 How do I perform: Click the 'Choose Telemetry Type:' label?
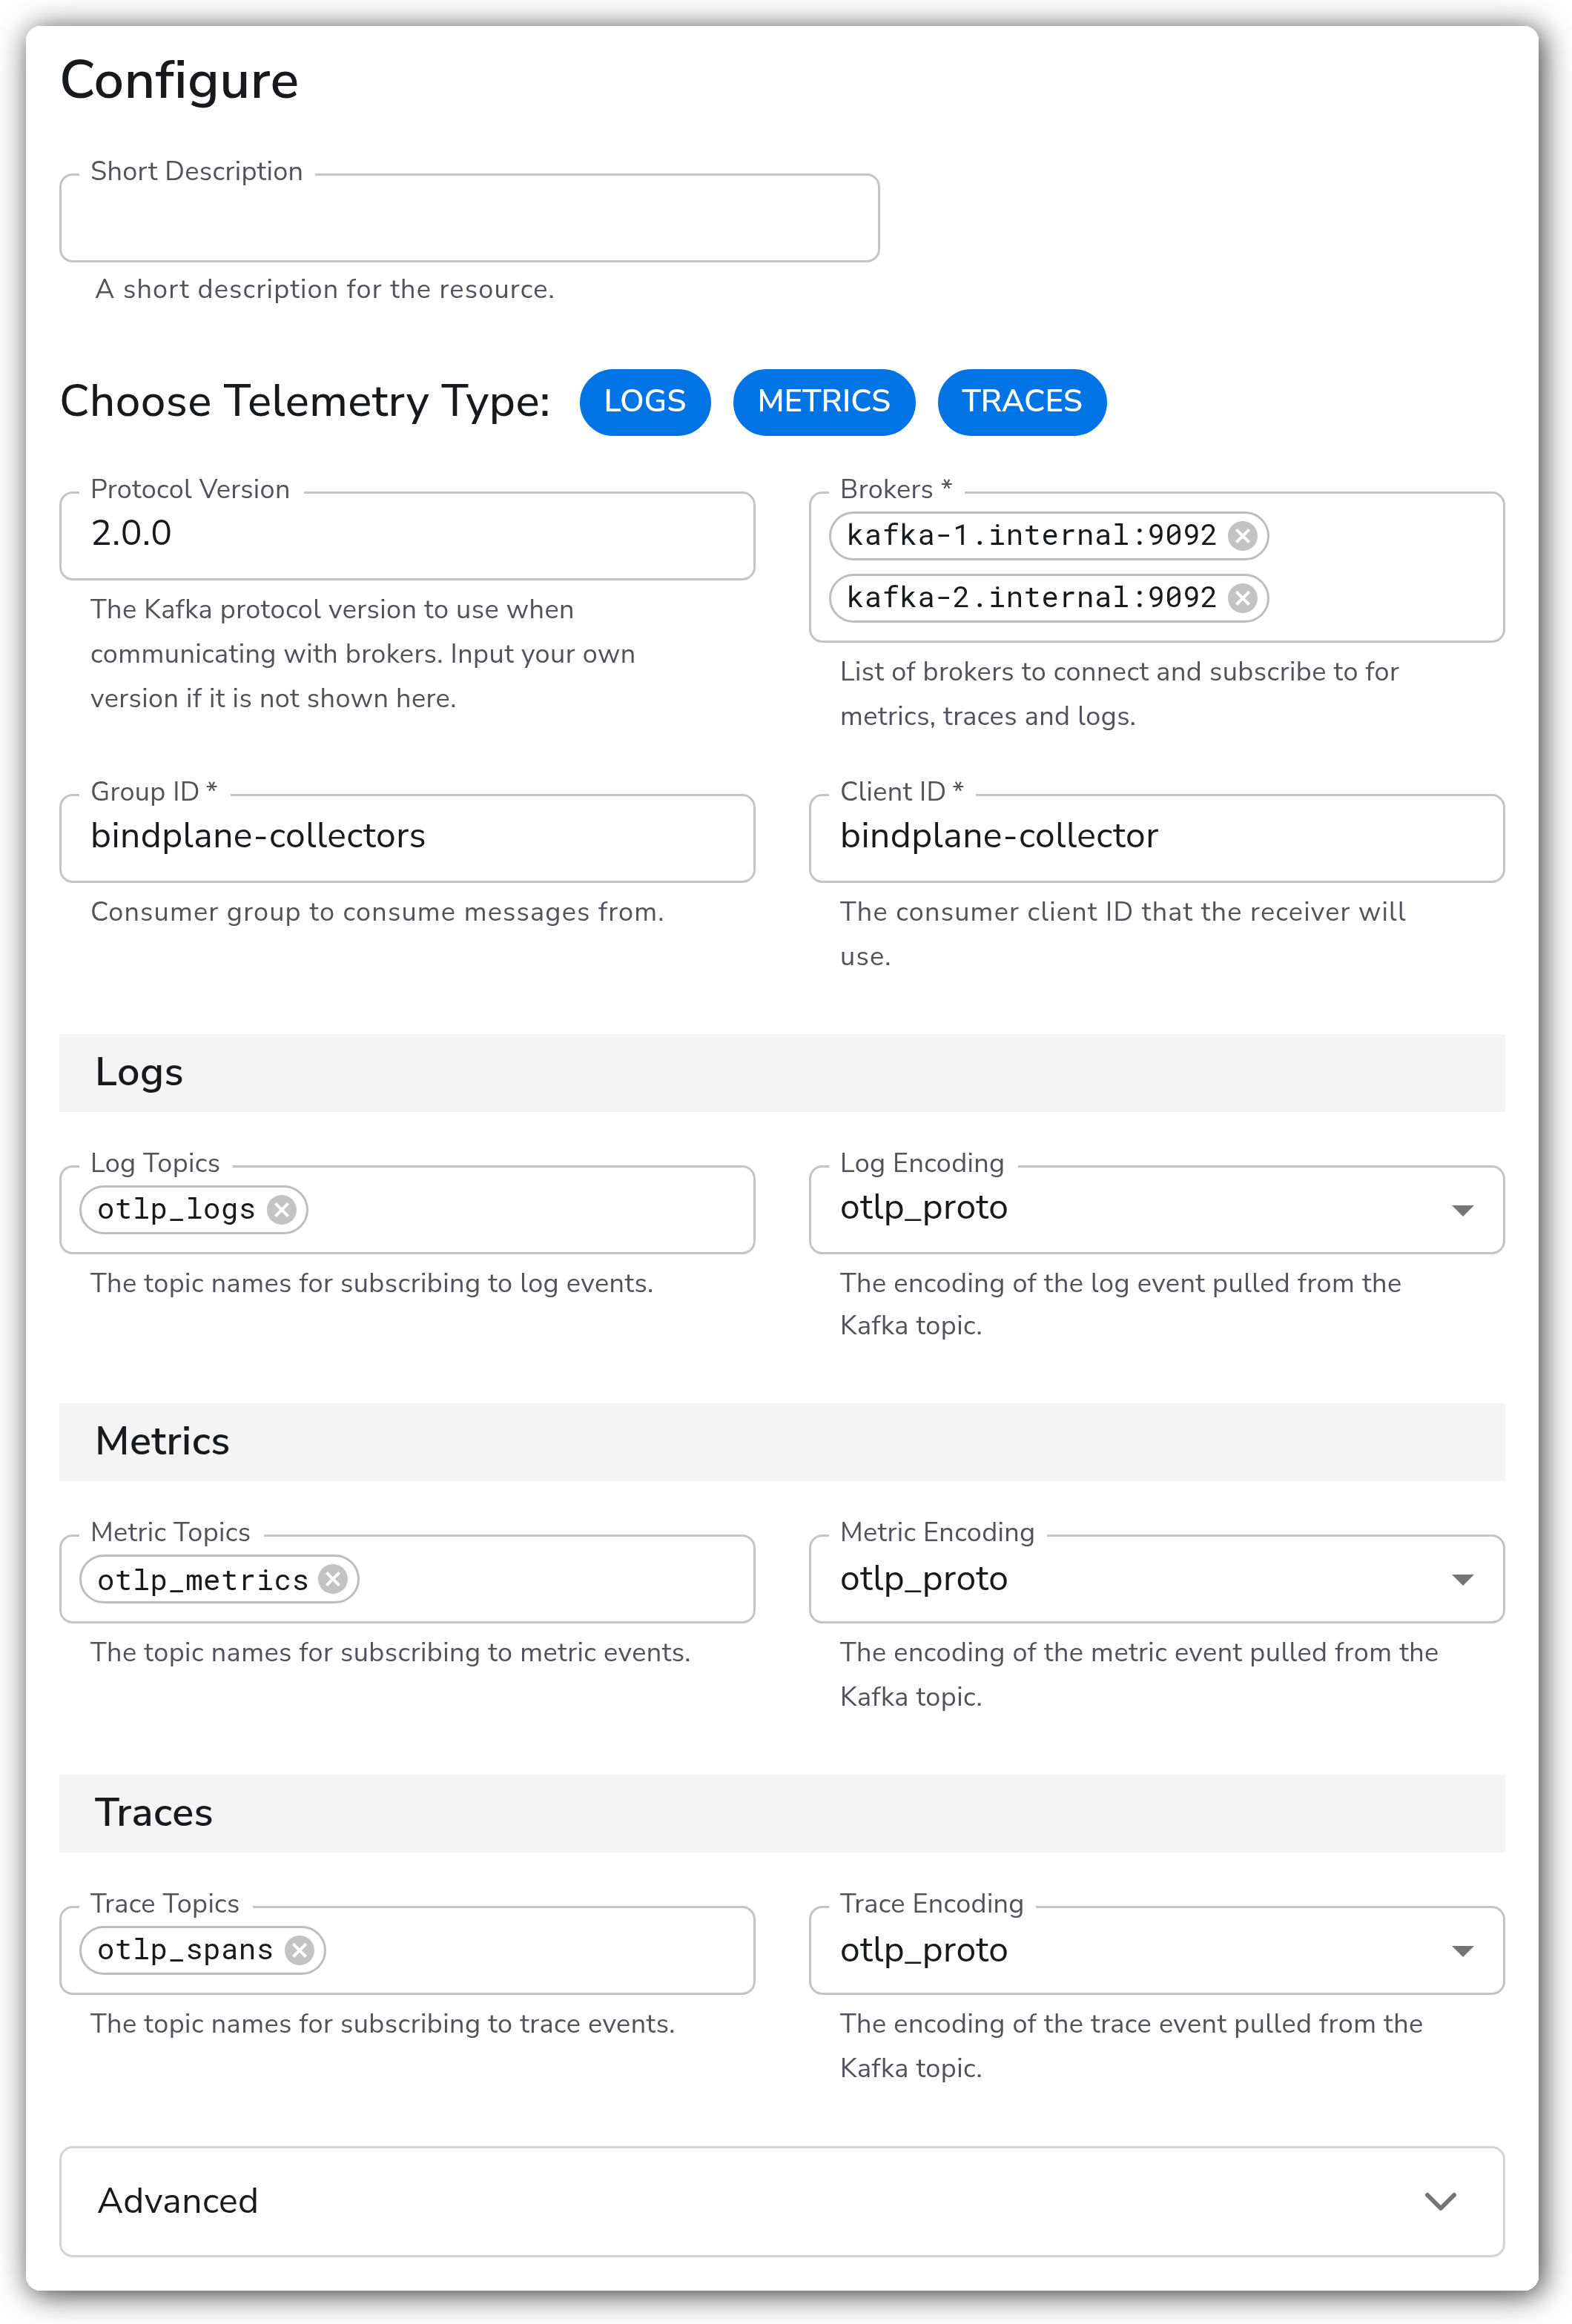point(305,402)
